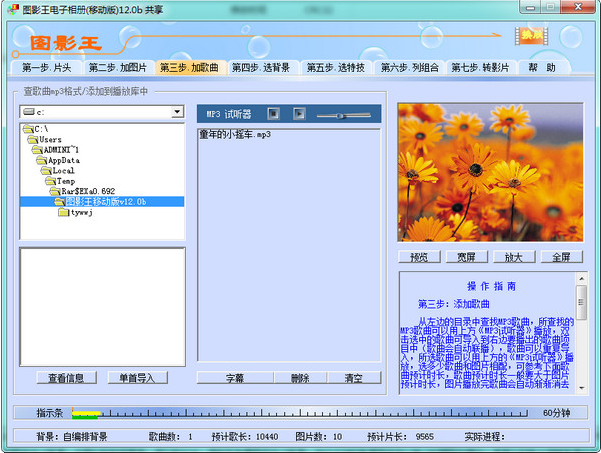Click the empty file list box

[x=102, y=307]
